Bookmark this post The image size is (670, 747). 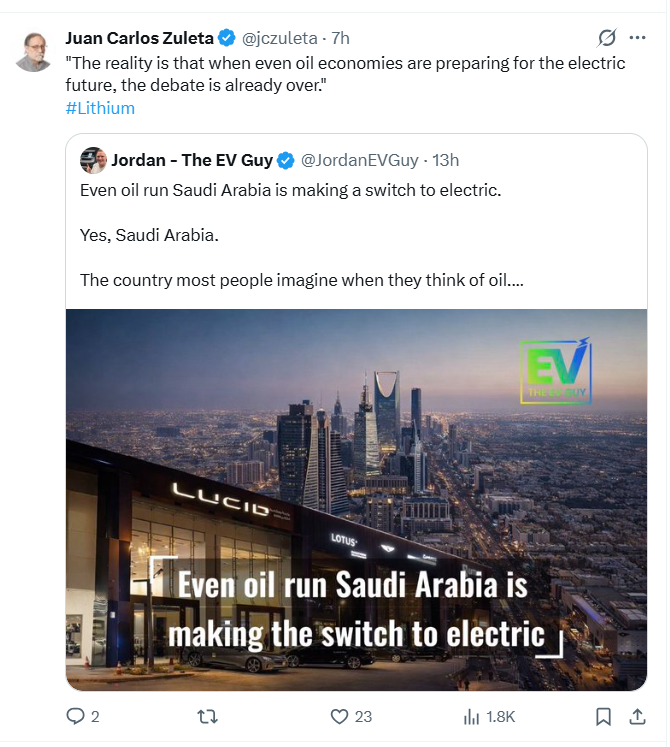[x=603, y=716]
